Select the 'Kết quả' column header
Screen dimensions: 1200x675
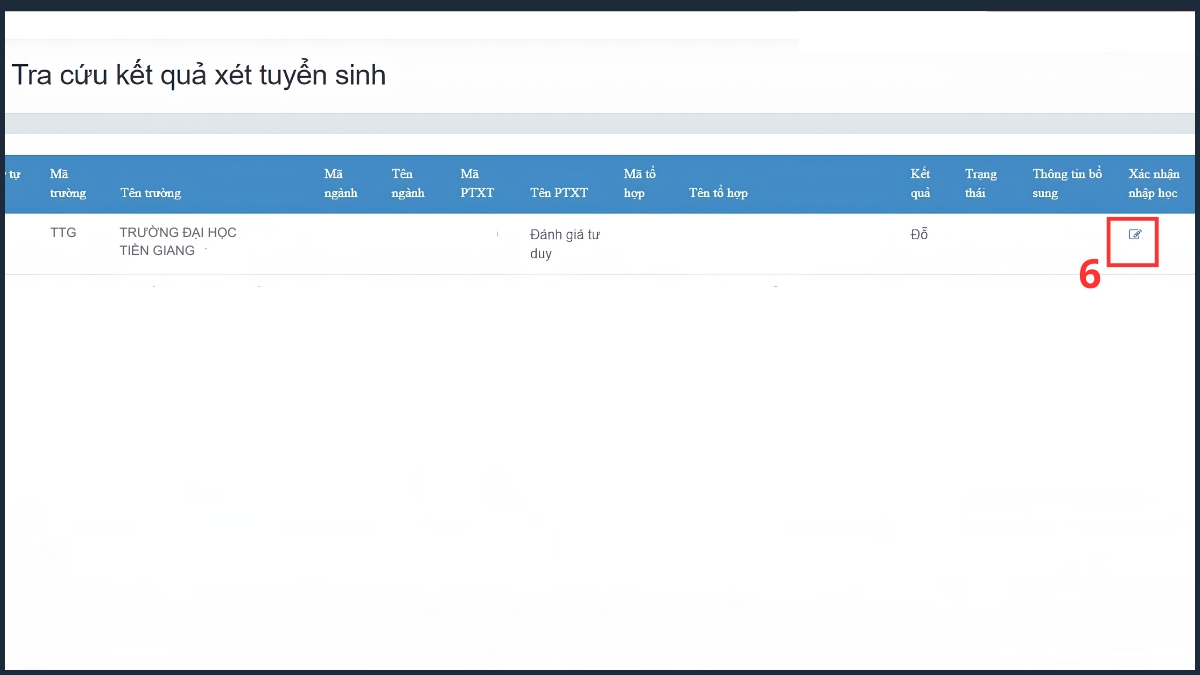920,183
